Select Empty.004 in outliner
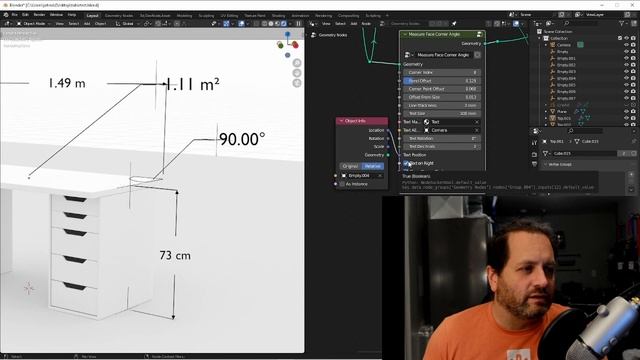This screenshot has width=640, height=360. (566, 78)
